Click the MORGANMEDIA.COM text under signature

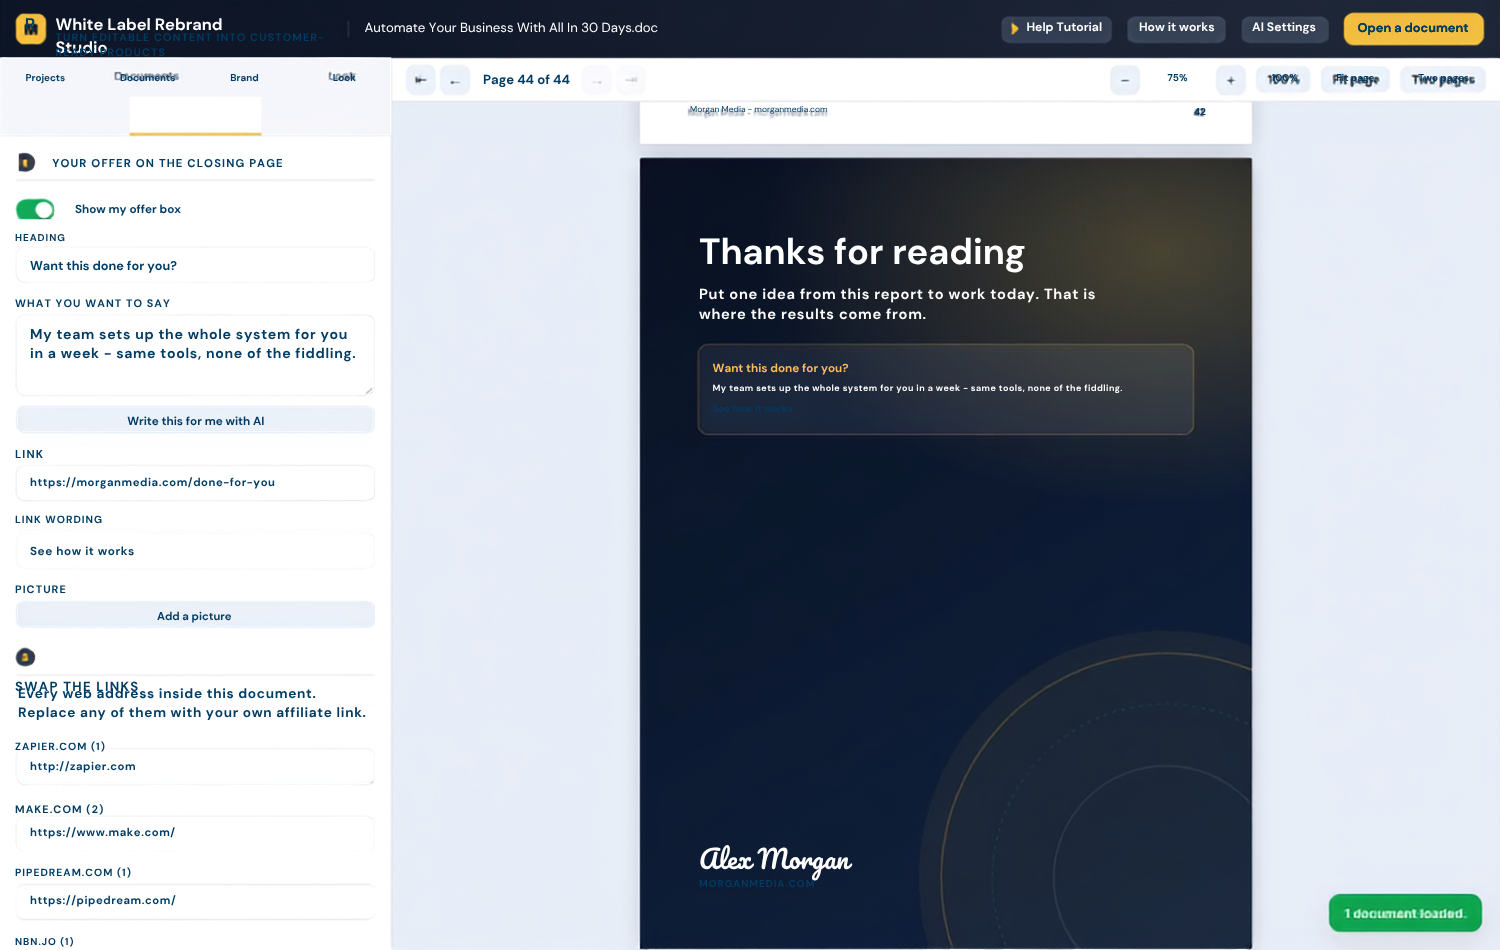point(757,884)
